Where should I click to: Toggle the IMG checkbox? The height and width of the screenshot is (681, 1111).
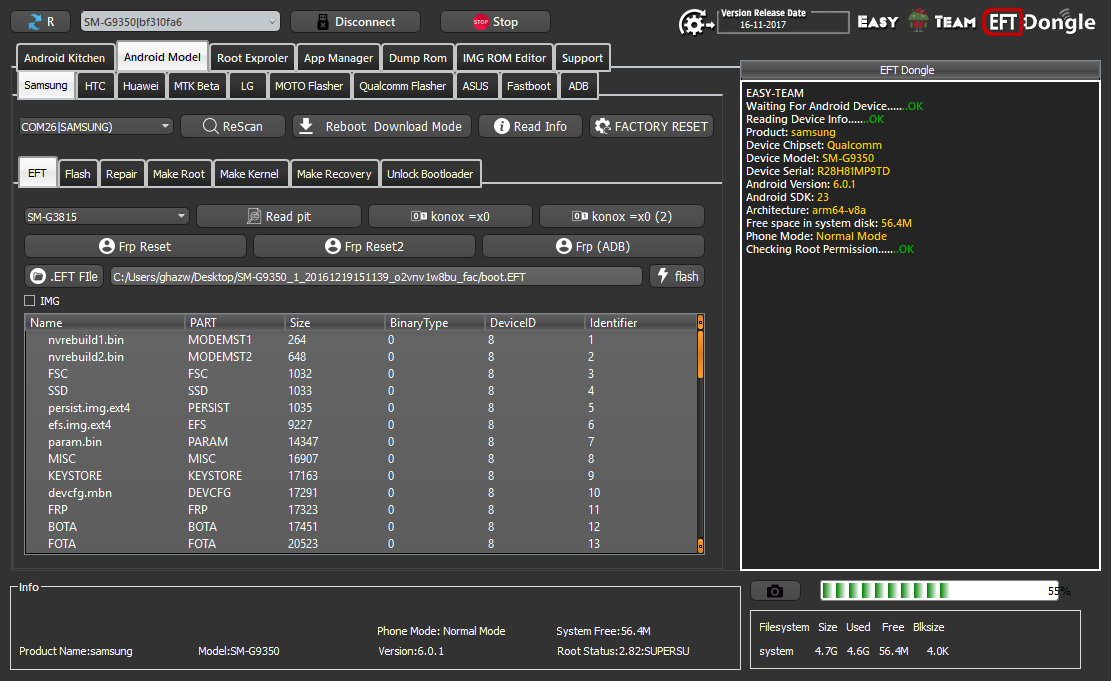(x=30, y=300)
